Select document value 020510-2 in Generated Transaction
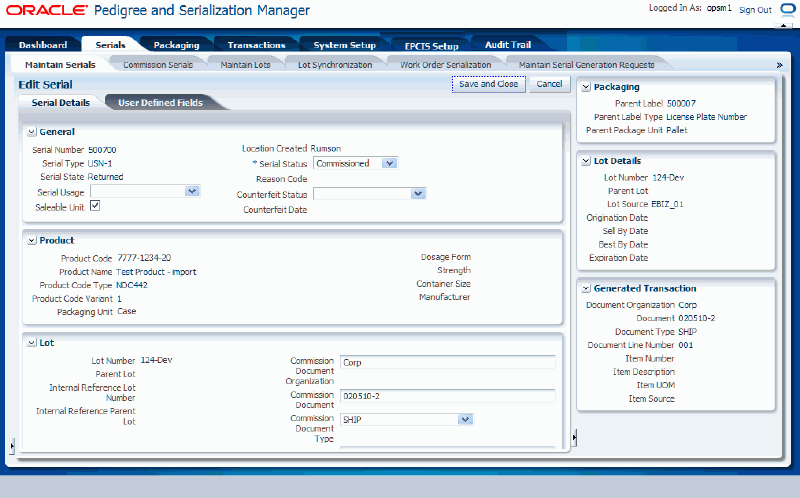The width and height of the screenshot is (800, 498). 696,318
